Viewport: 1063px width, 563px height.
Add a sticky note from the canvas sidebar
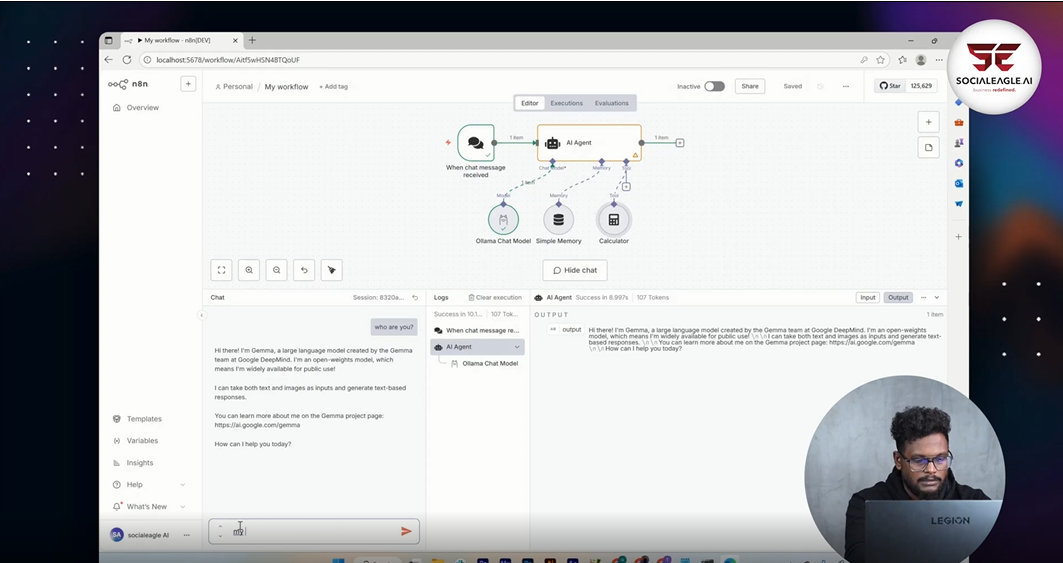(928, 147)
